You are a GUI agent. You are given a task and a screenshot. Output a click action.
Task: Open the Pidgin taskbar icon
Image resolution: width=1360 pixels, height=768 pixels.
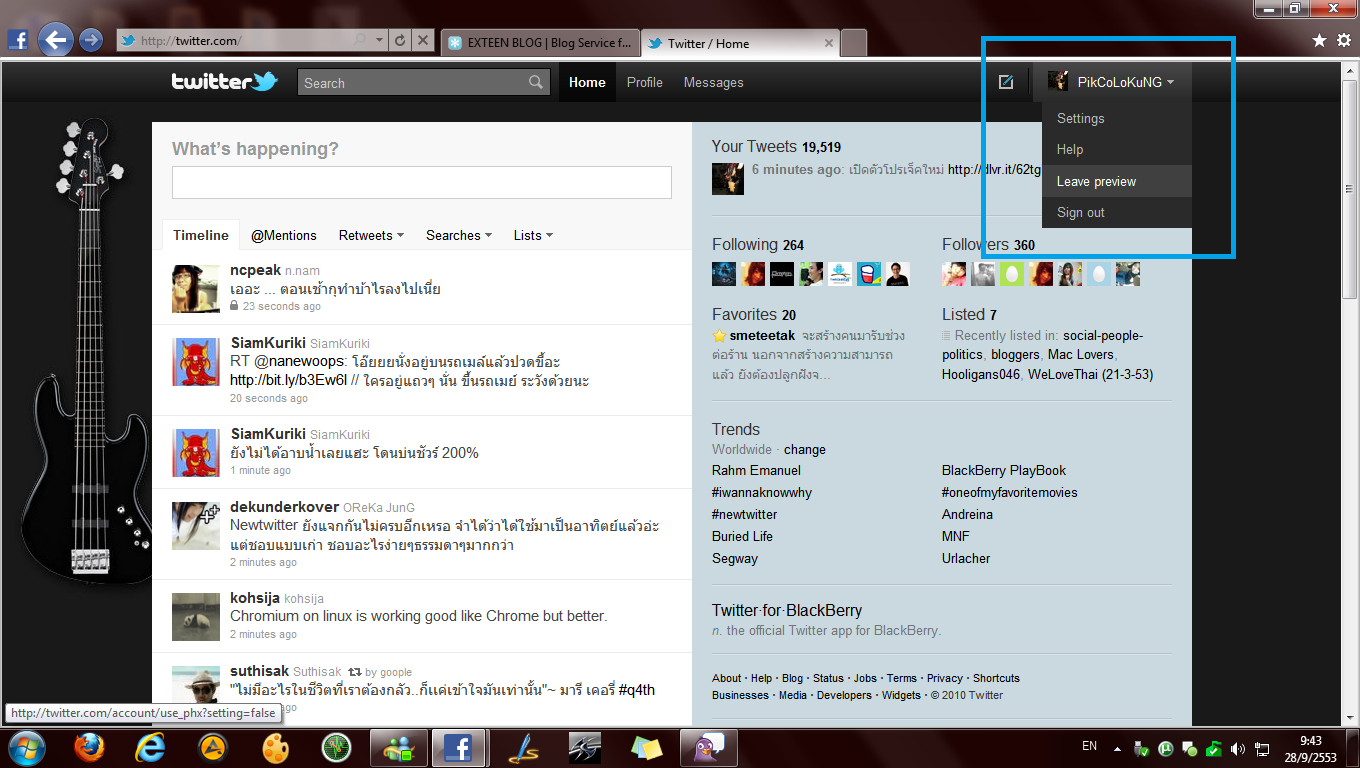(708, 747)
